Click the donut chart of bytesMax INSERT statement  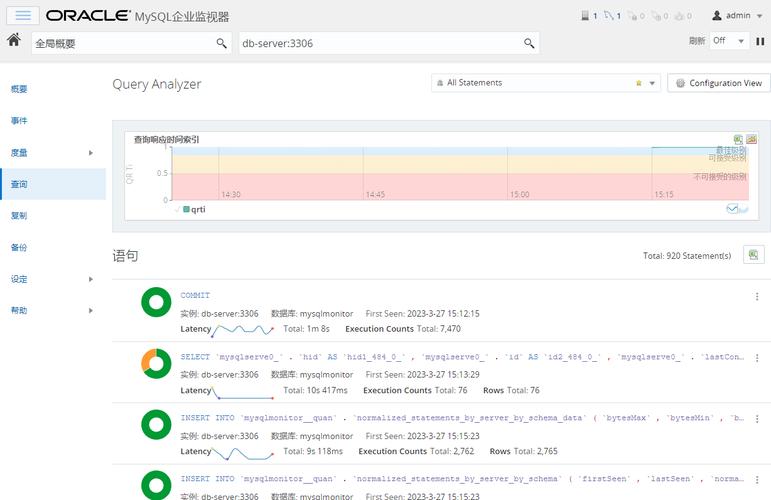pyautogui.click(x=156, y=425)
